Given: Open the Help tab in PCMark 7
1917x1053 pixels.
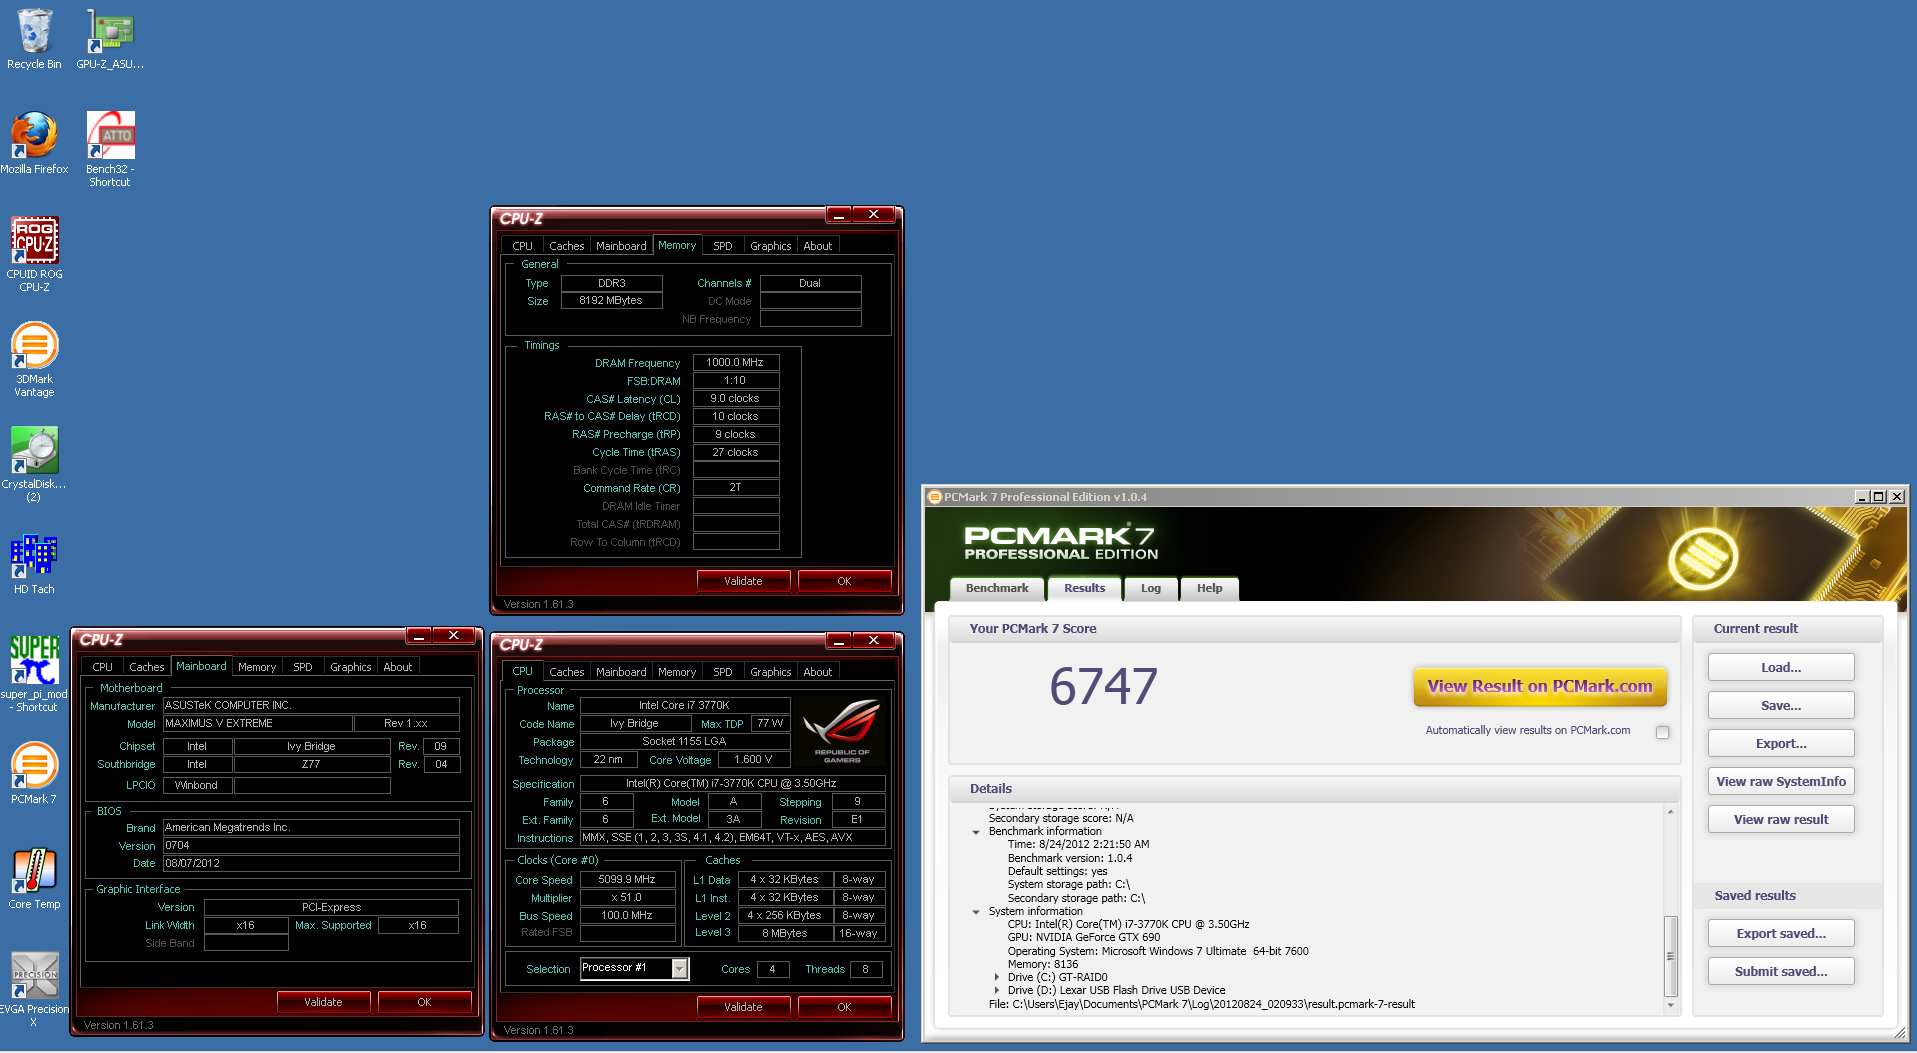Looking at the screenshot, I should (x=1209, y=588).
